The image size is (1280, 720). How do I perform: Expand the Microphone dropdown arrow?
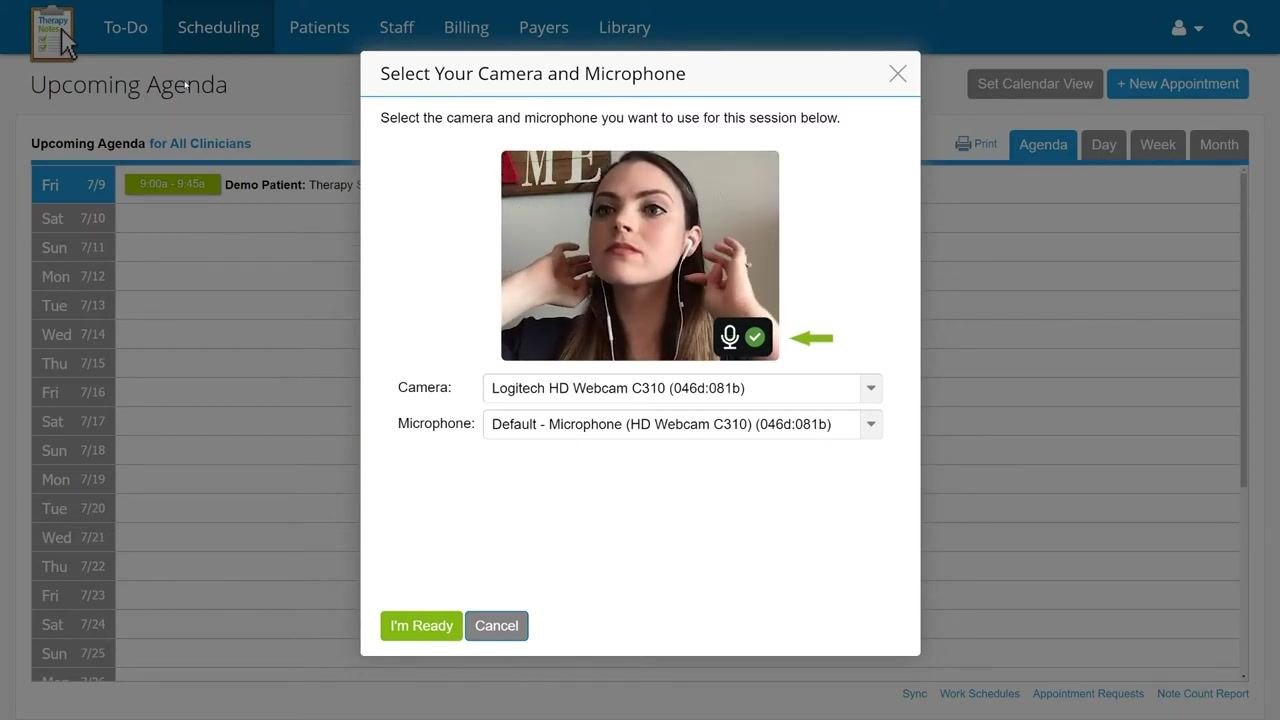871,424
